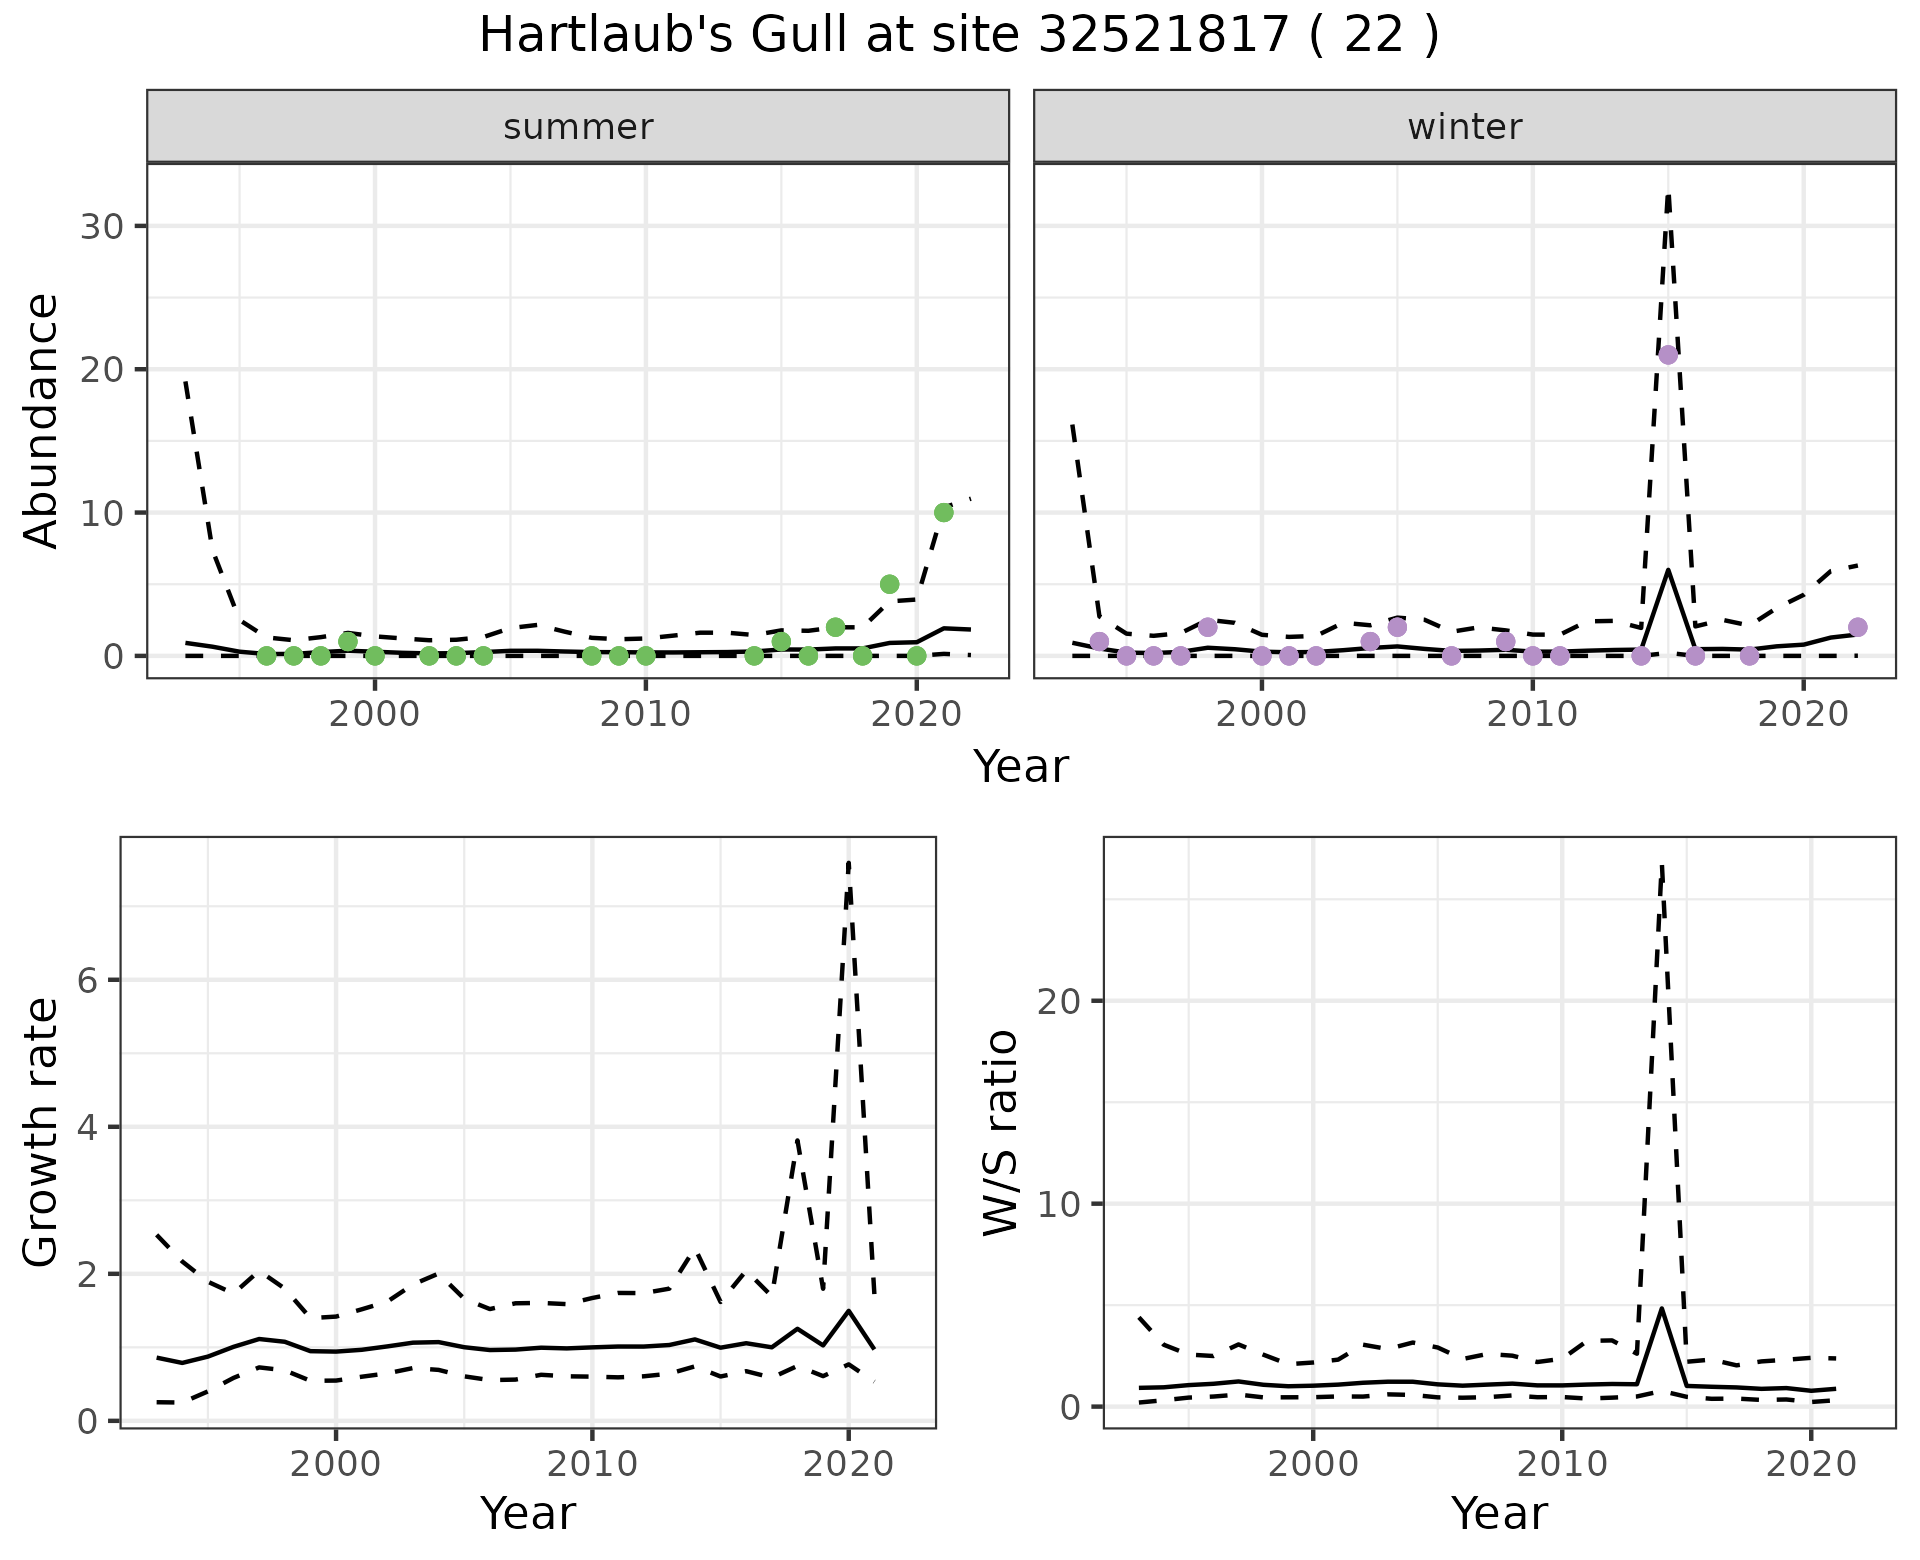Viewport: 1920px width, 1560px height.
Task: Click the Year label under abundance panels
Action: click(x=1020, y=767)
